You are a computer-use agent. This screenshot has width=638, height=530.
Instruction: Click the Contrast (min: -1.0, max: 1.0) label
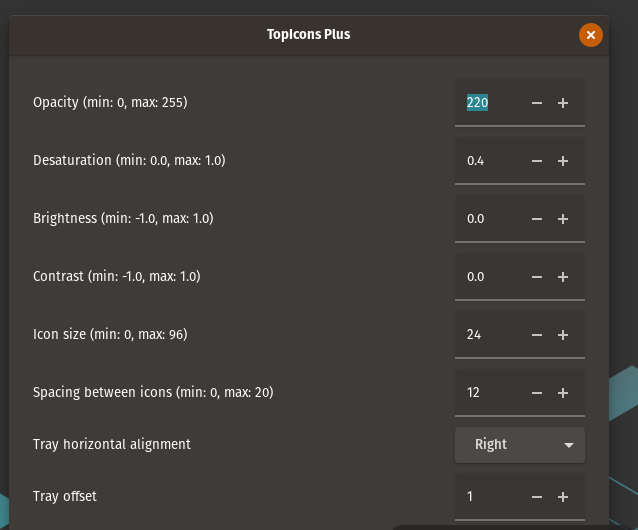(117, 277)
